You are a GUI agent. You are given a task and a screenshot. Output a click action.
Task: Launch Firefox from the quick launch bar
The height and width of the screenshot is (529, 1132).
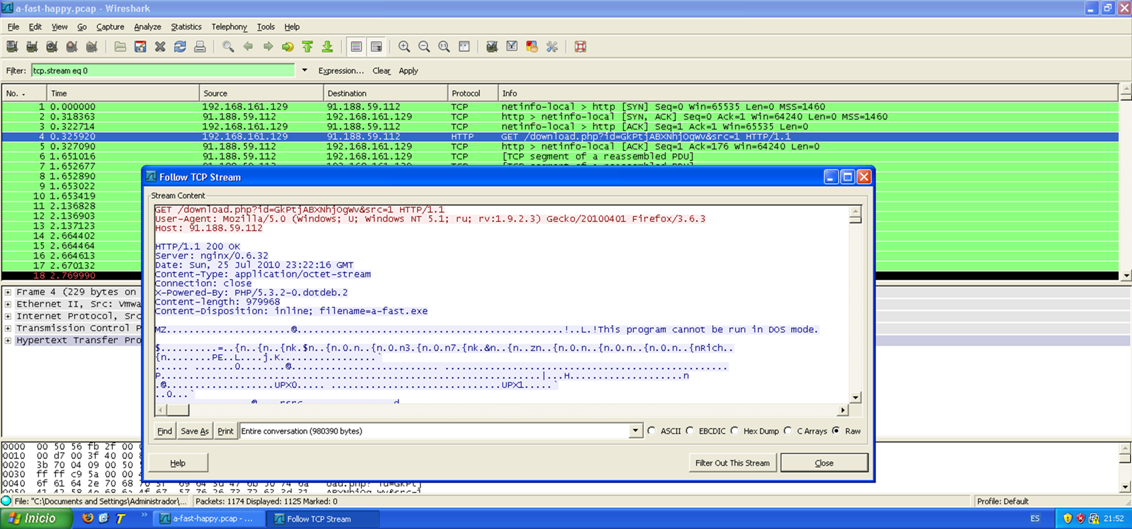click(87, 519)
